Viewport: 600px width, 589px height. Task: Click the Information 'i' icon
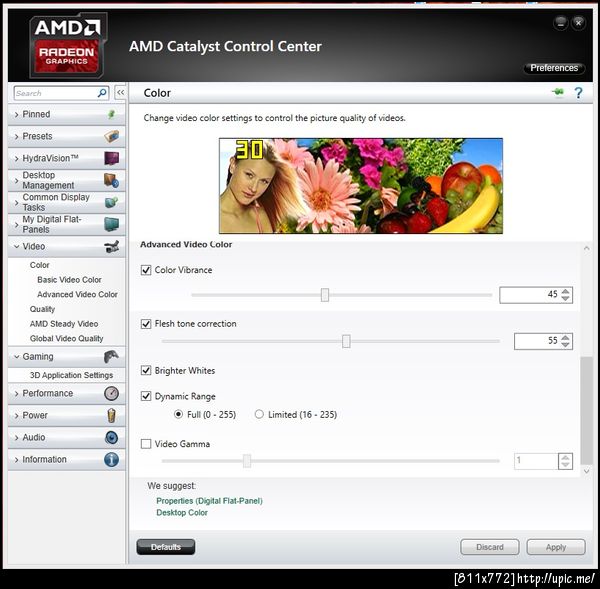111,460
